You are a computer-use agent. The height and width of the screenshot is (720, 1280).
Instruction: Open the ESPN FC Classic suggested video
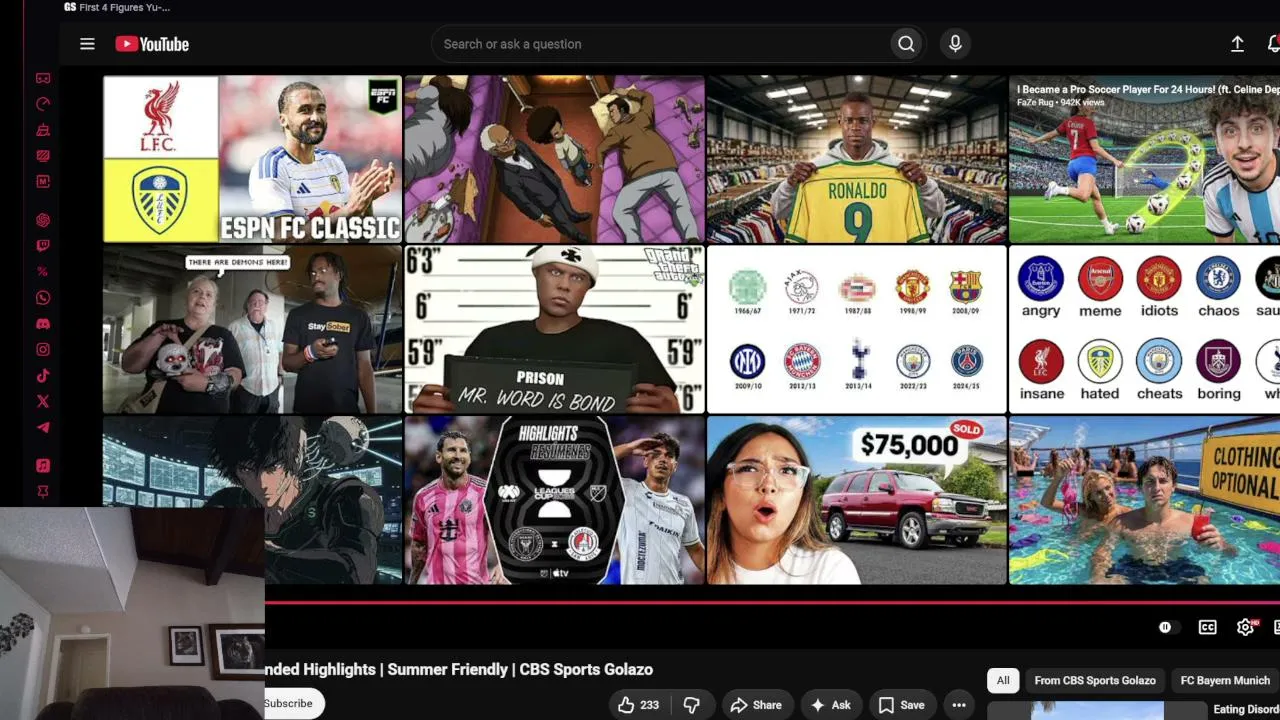[252, 159]
